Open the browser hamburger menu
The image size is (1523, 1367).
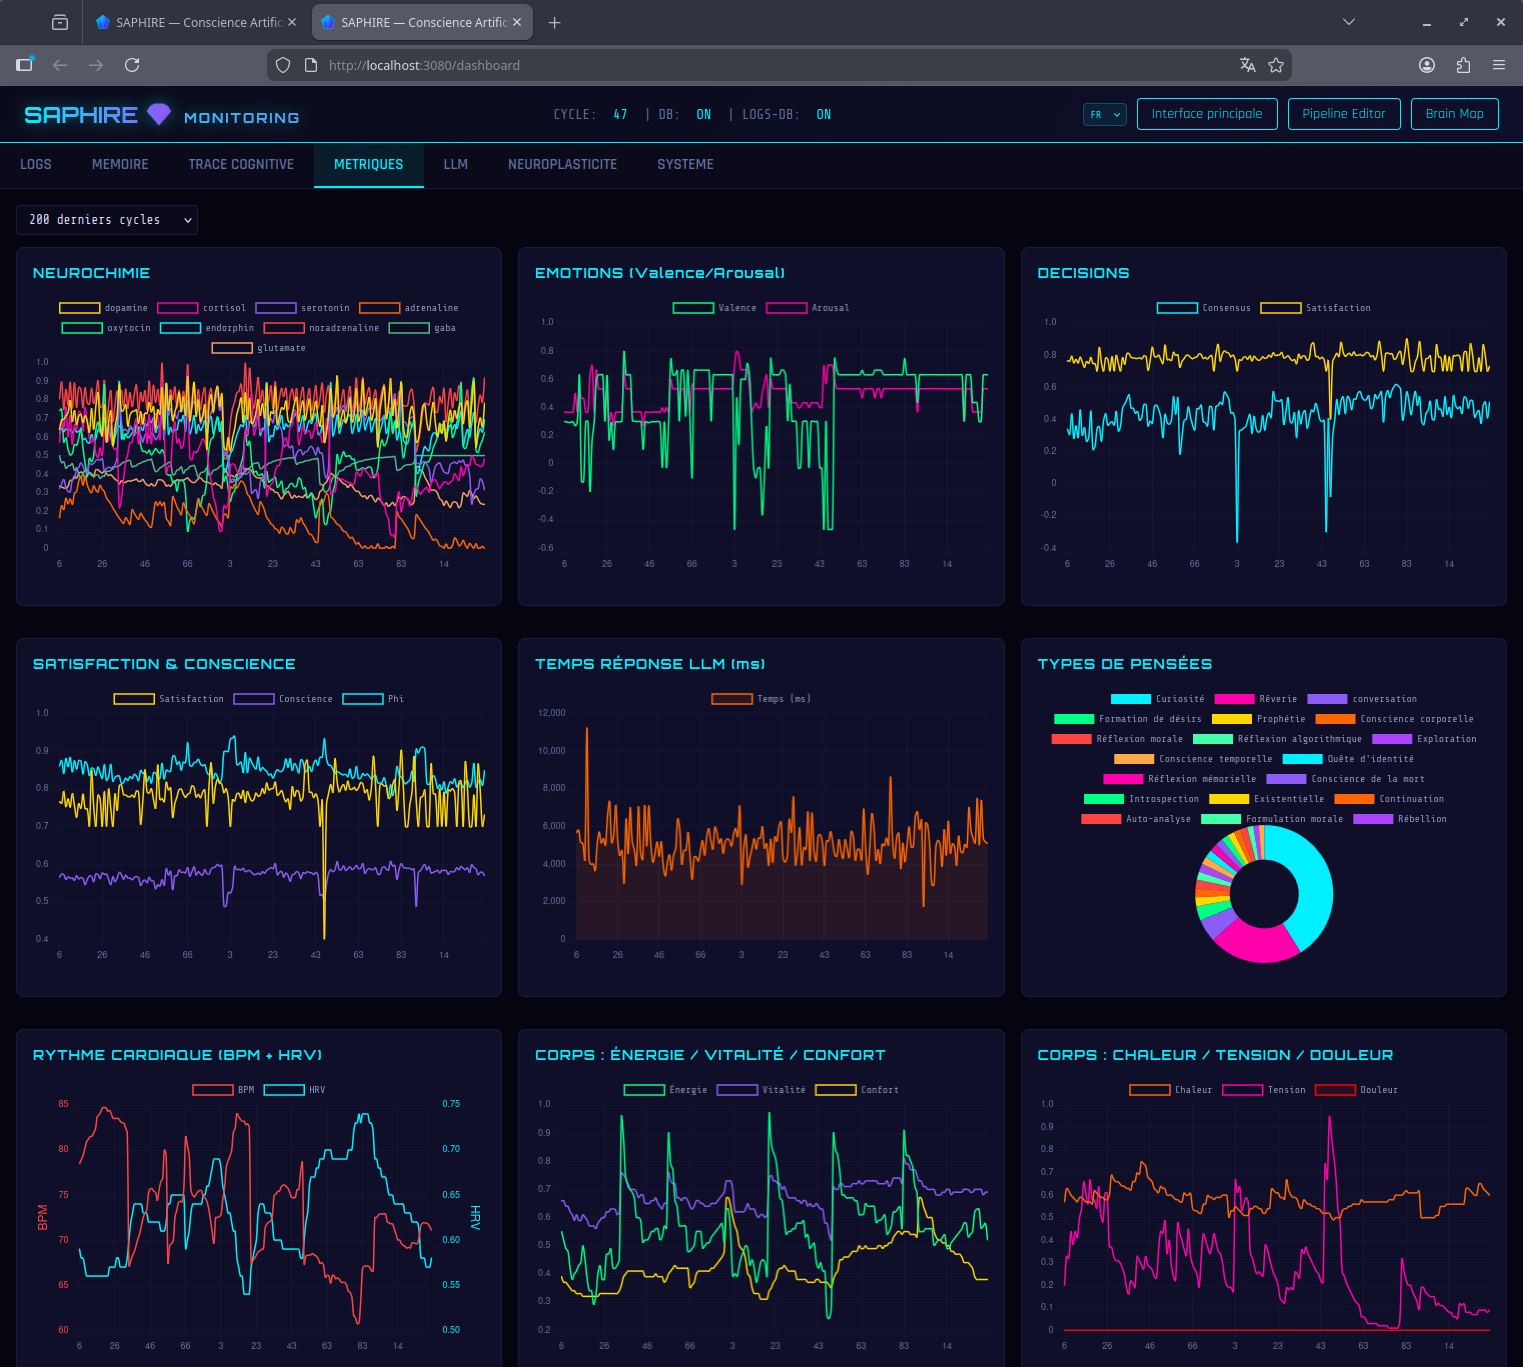click(1499, 64)
